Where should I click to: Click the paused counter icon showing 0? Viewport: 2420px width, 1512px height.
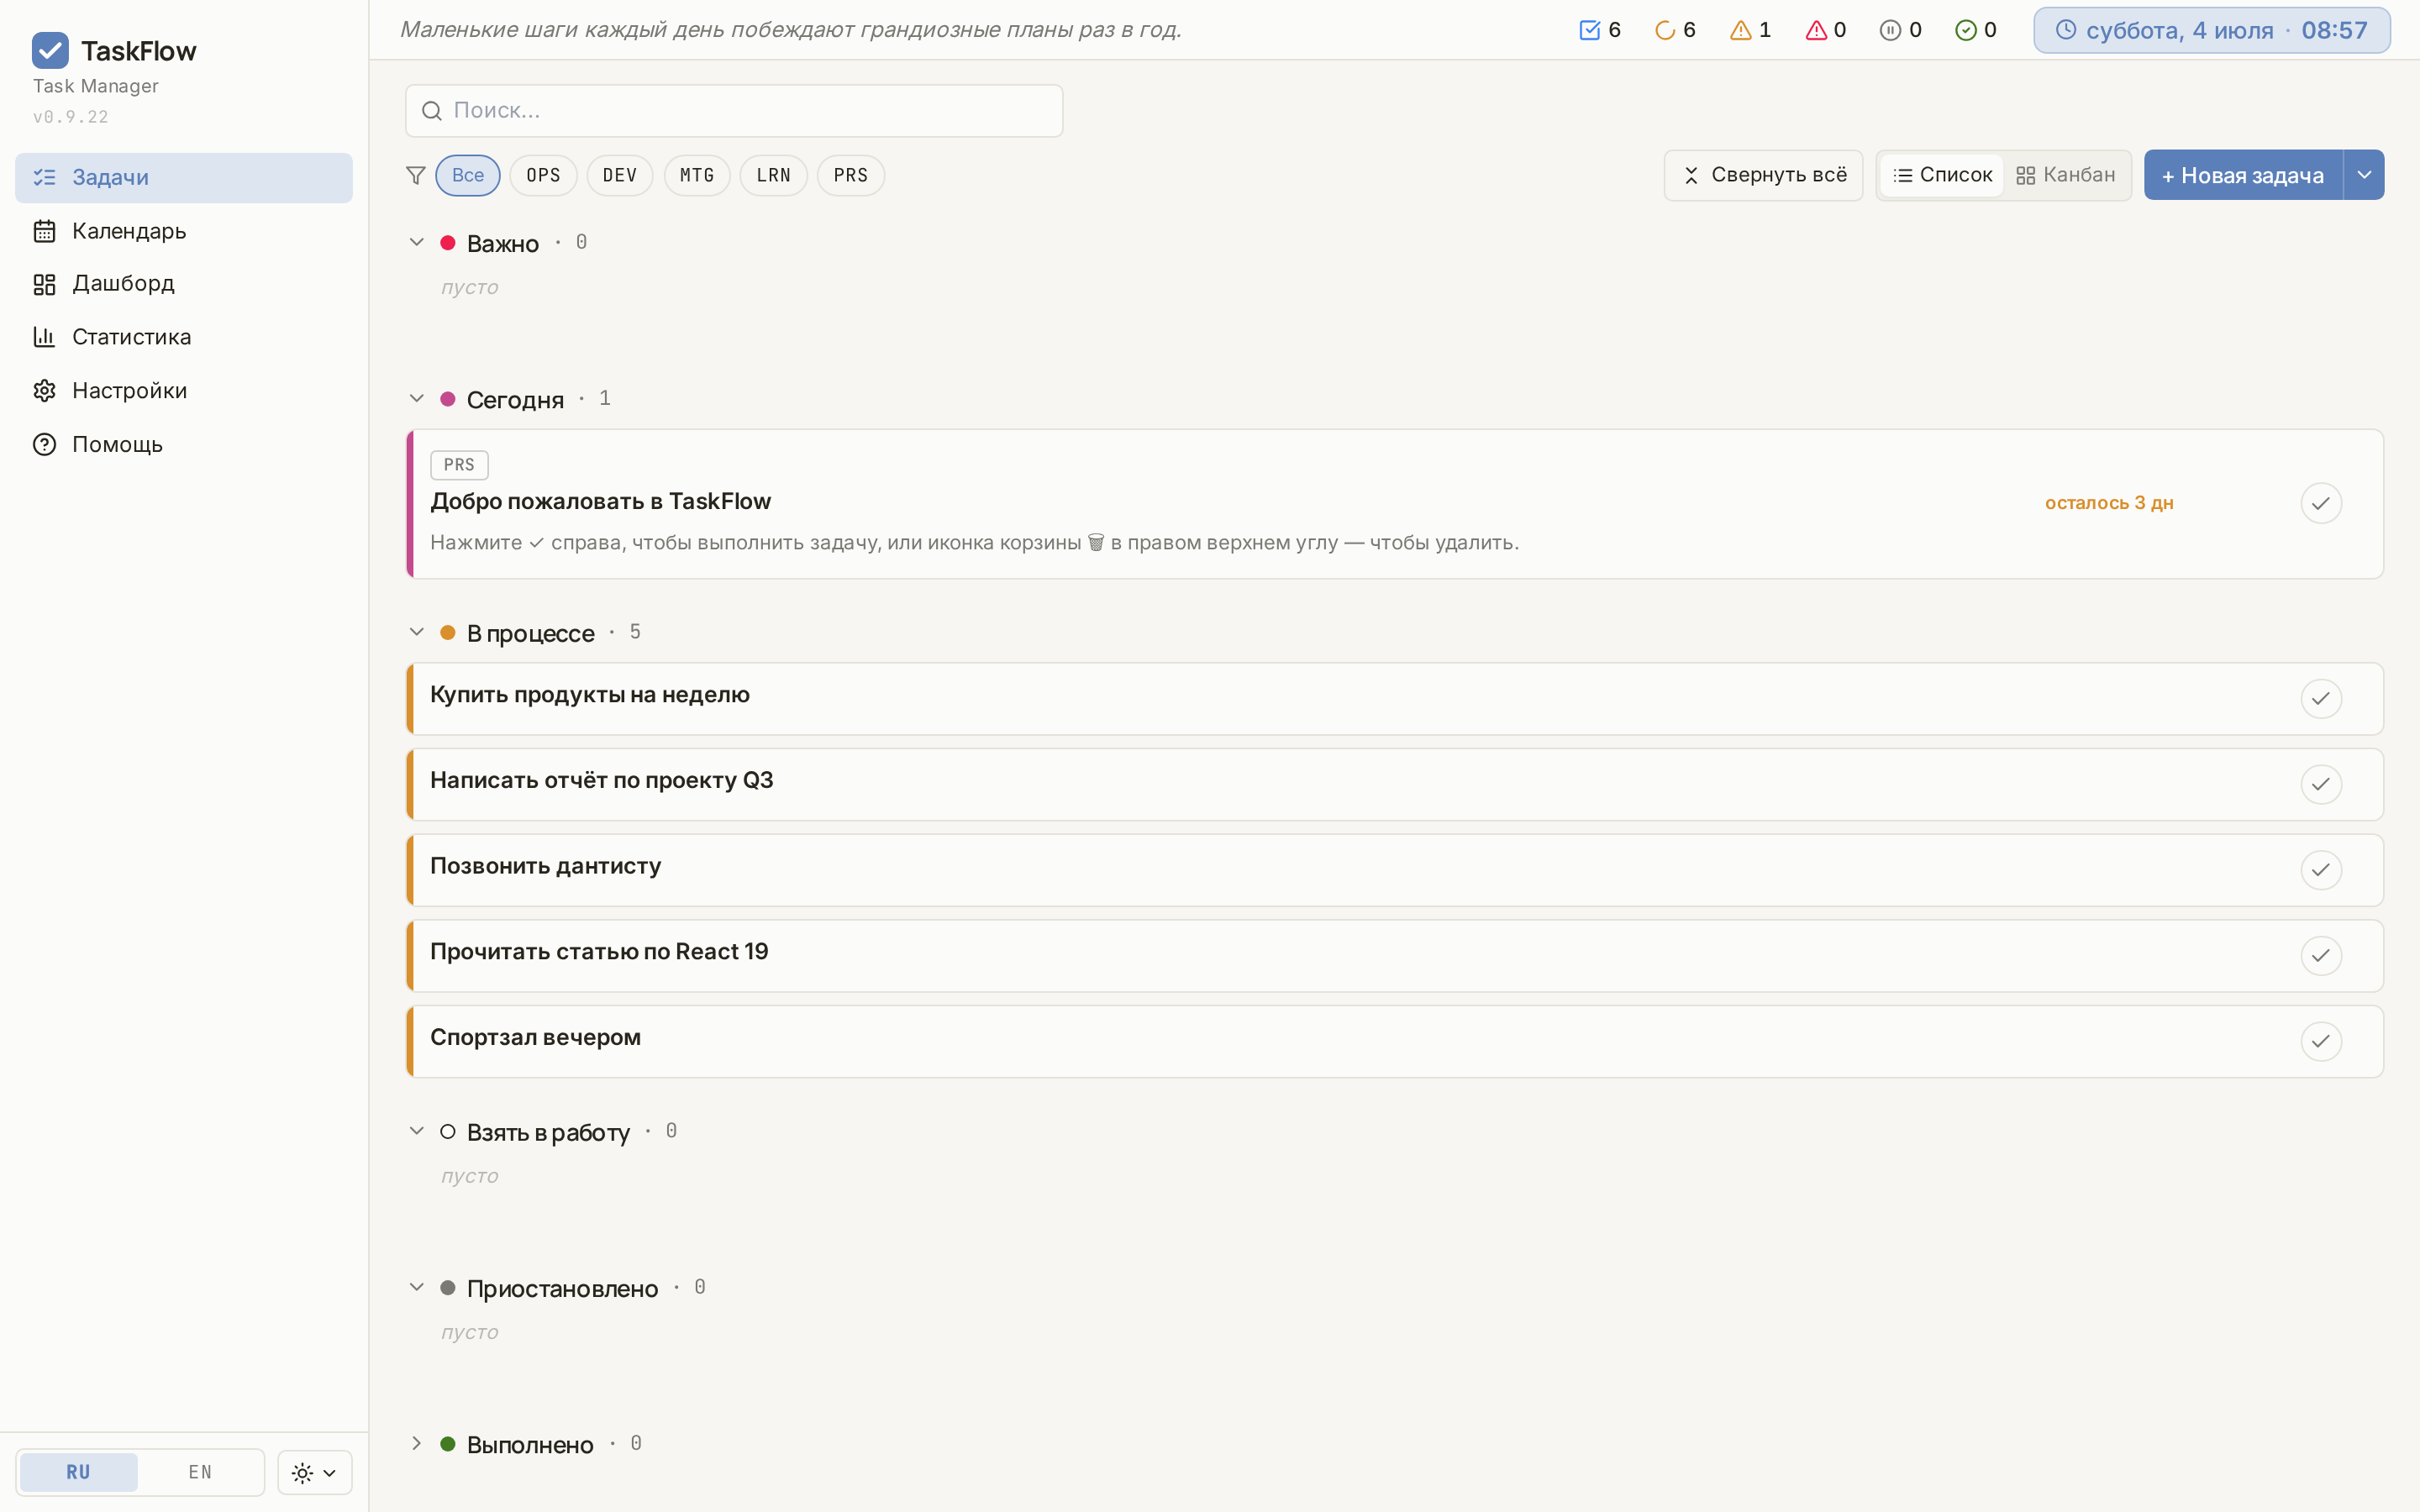pyautogui.click(x=1890, y=30)
